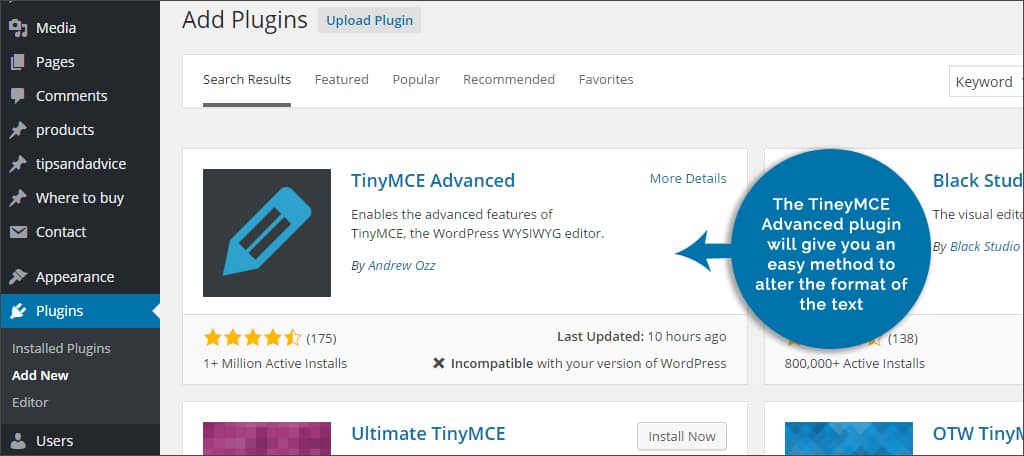Click the Users person icon
Viewport: 1024px width, 456px height.
click(x=18, y=441)
